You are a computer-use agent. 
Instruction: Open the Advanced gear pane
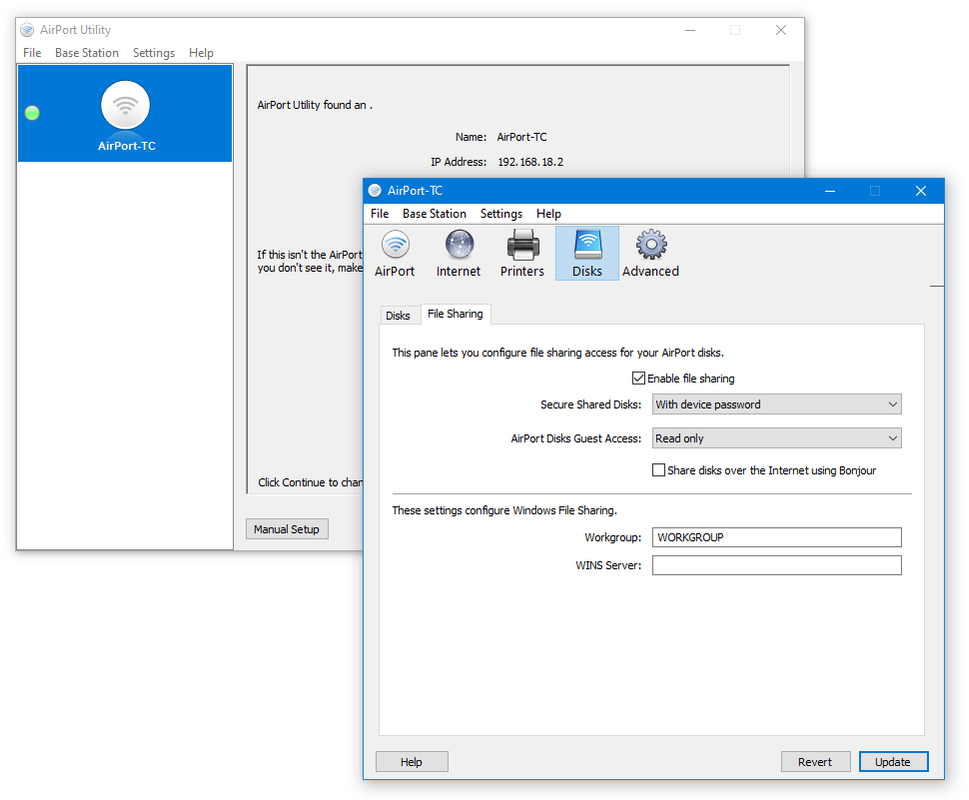[x=651, y=253]
